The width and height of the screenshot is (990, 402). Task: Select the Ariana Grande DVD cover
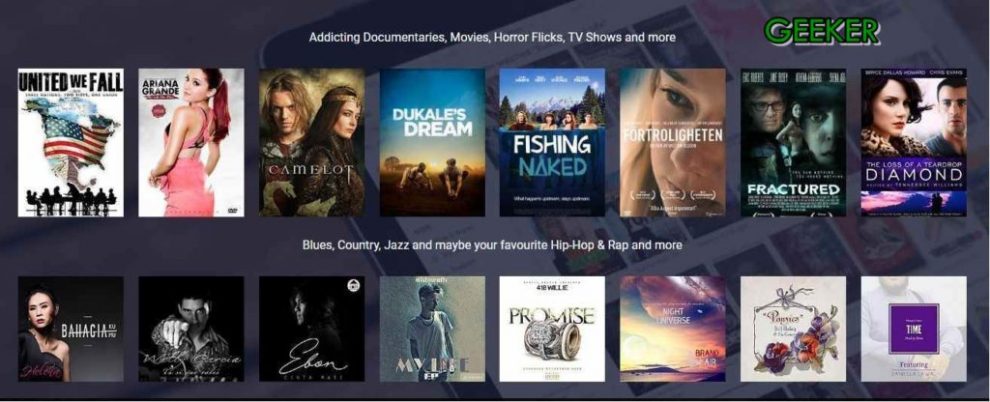[x=191, y=143]
